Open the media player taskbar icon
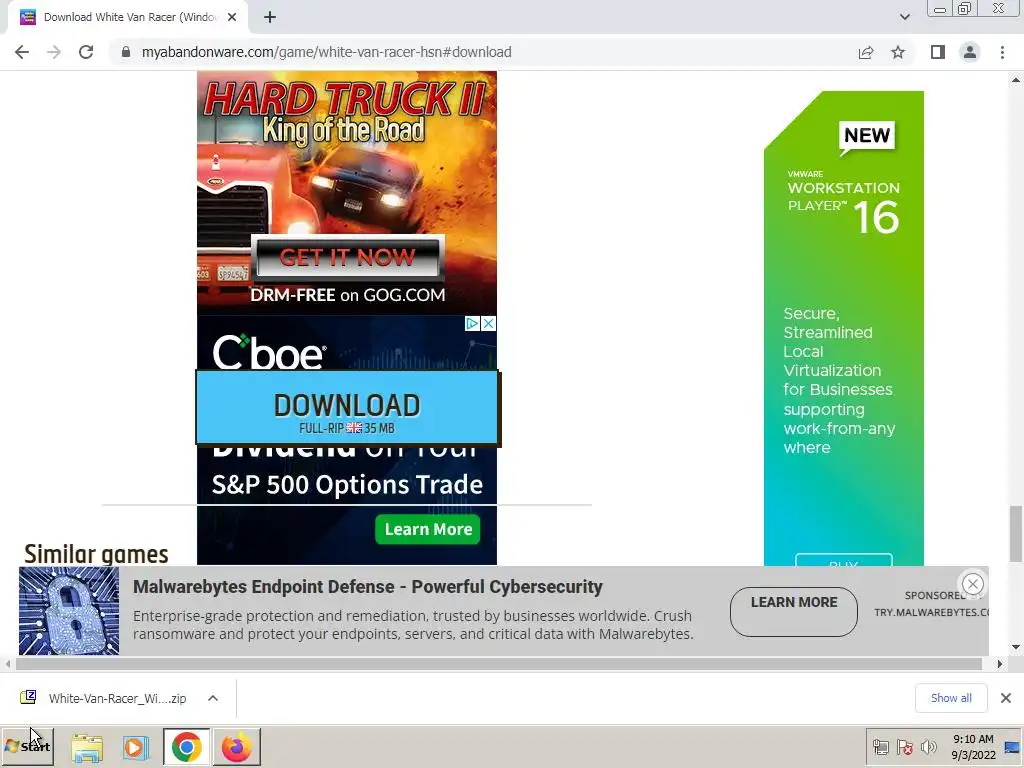The height and width of the screenshot is (768, 1024). 136,747
